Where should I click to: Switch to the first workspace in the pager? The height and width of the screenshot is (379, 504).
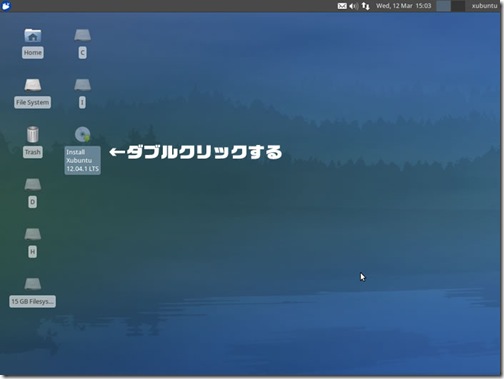coord(443,6)
